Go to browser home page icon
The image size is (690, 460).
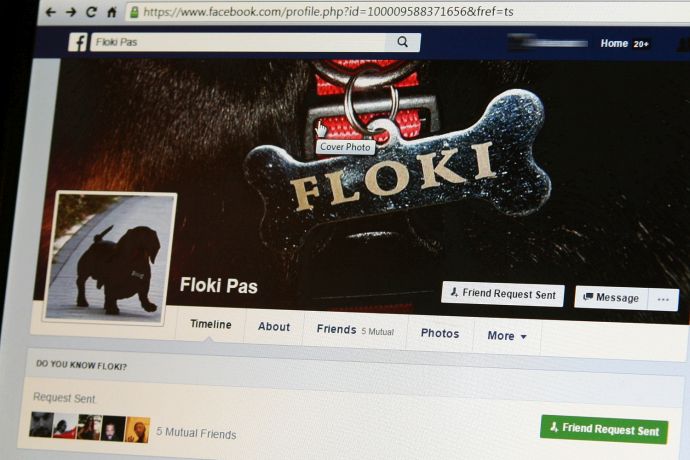coord(112,12)
